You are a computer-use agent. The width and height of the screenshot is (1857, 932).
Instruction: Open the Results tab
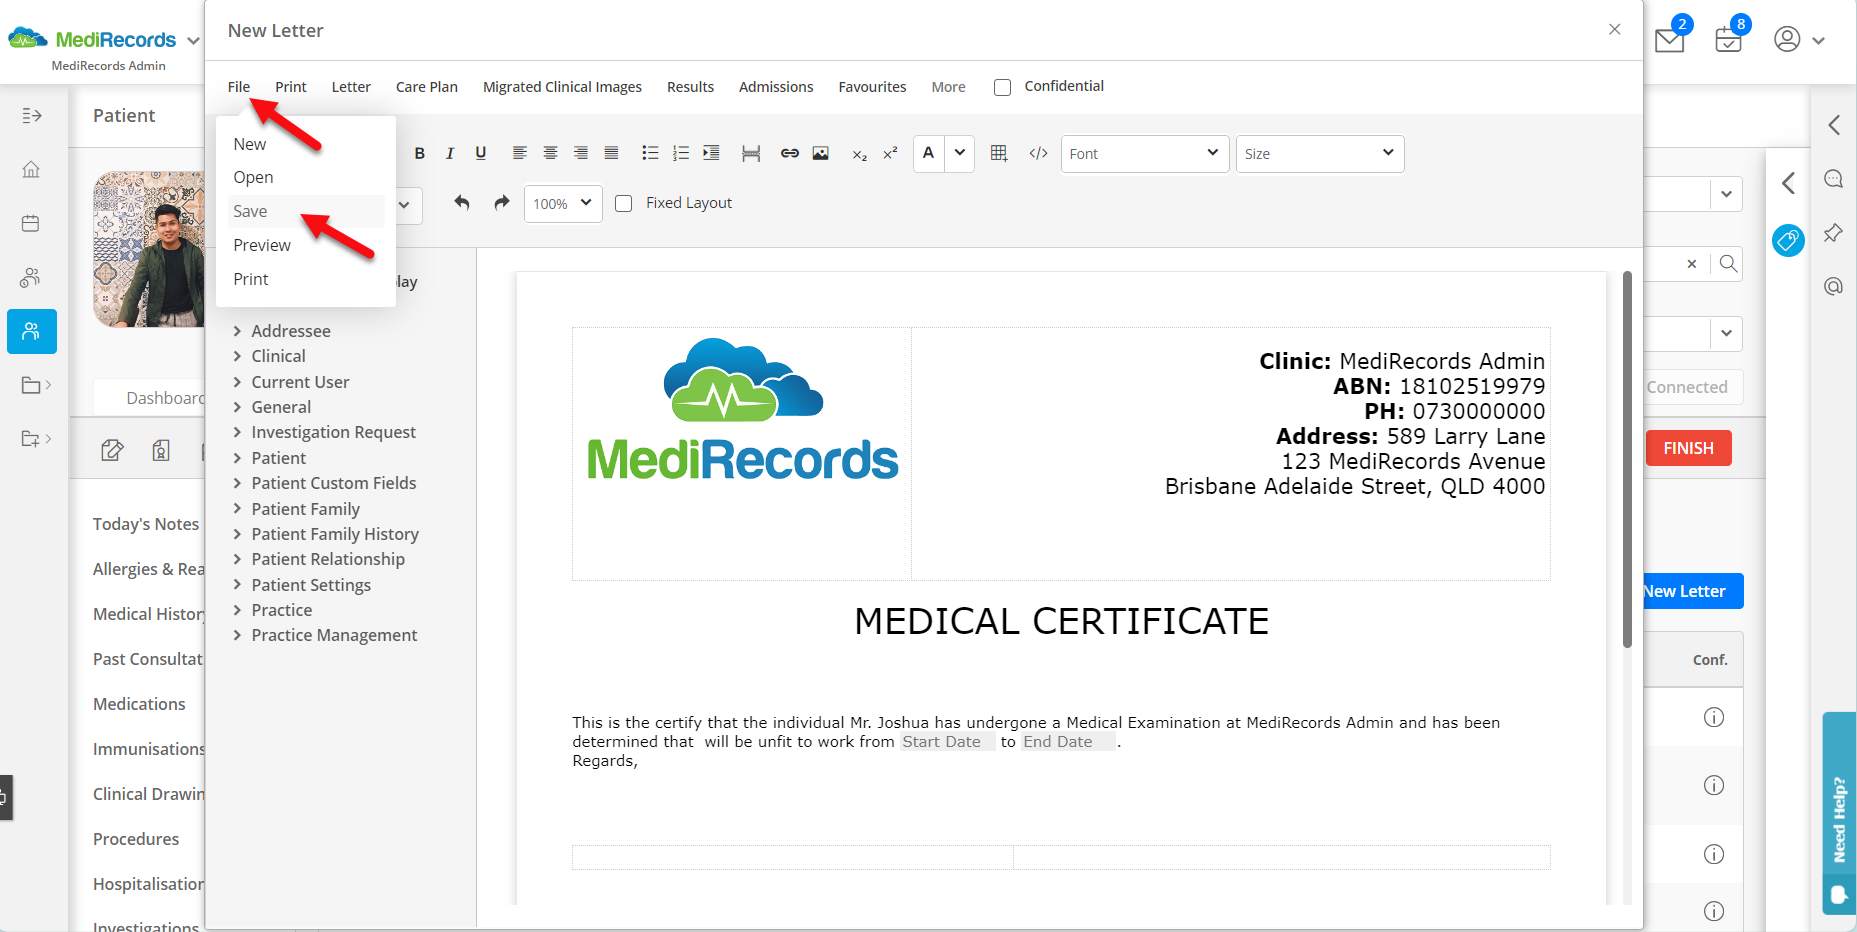(690, 87)
